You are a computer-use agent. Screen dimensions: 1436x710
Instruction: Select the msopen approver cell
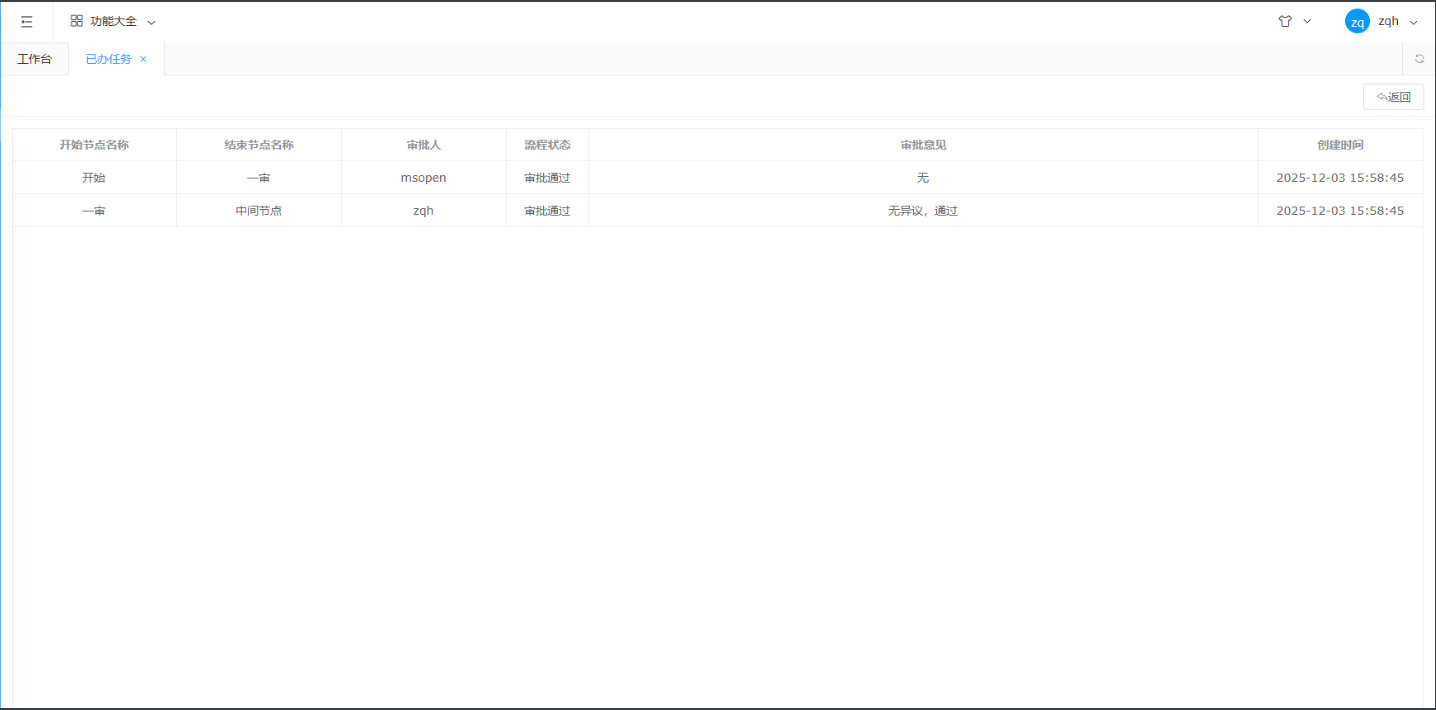click(x=423, y=178)
